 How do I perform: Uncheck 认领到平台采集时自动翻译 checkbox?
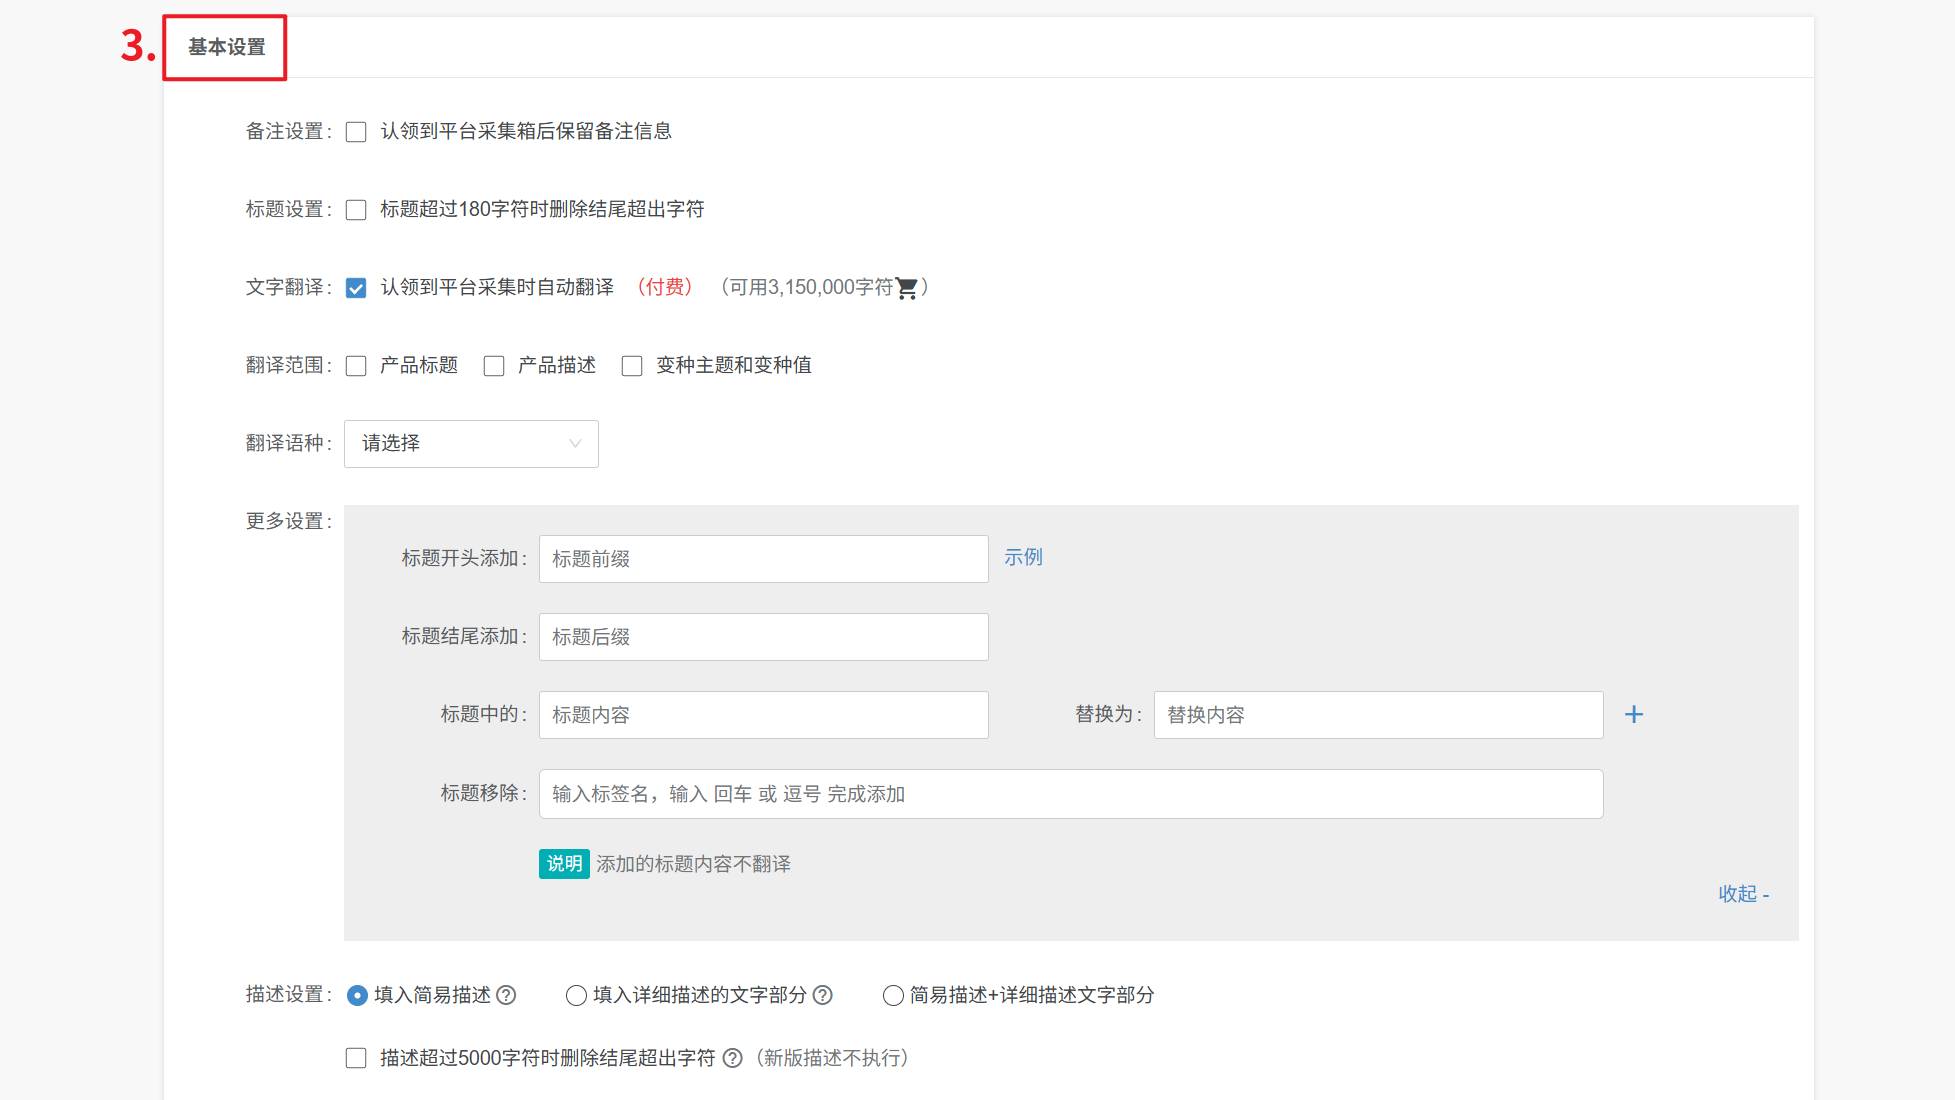tap(356, 288)
